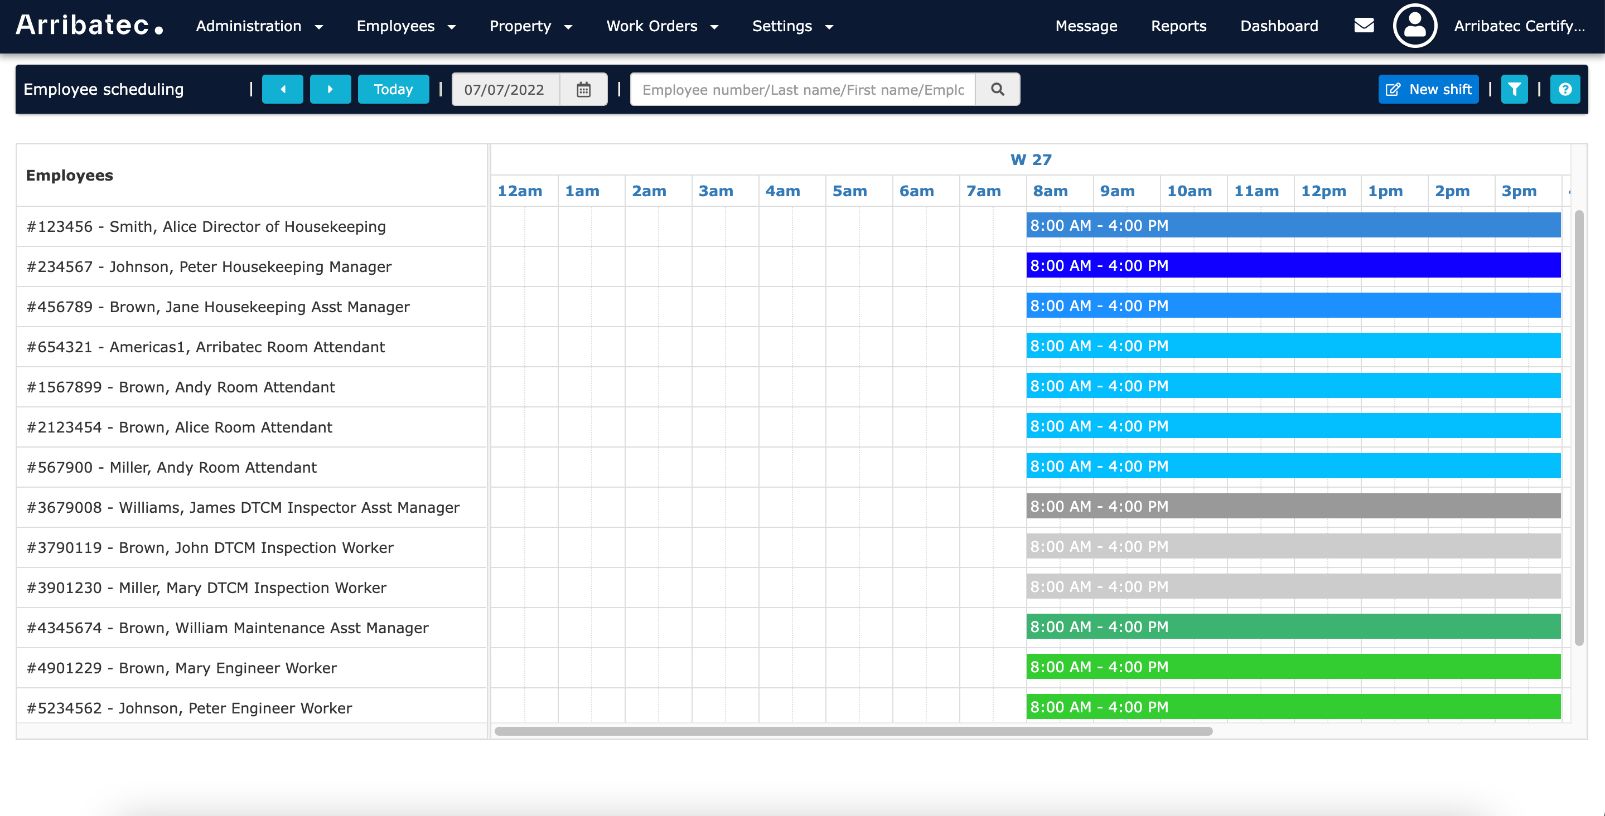Click the horizontal timeline scrollbar
This screenshot has height=816, width=1605.
(x=853, y=731)
